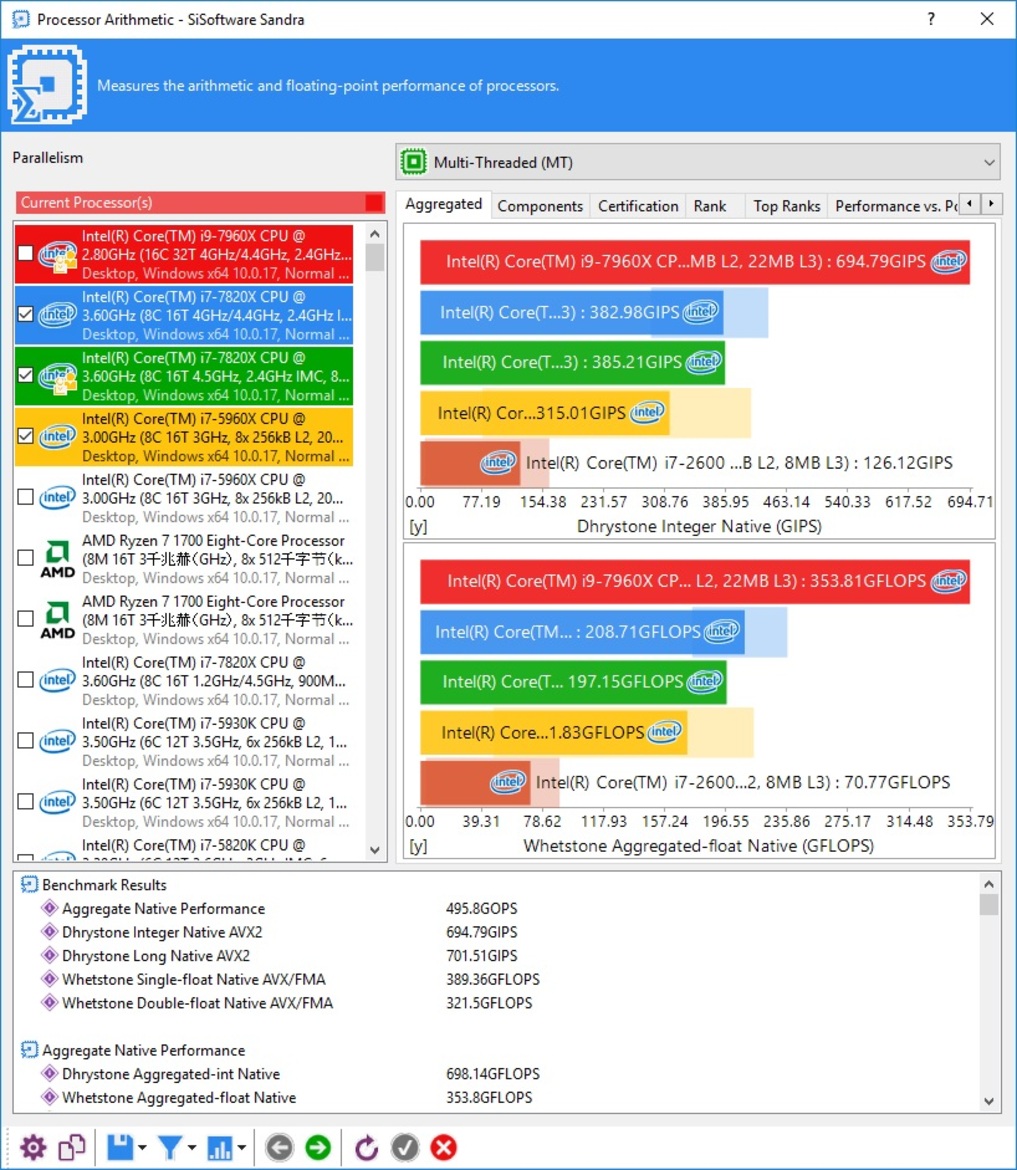
Task: Click the Current Processor(s) red header
Action: [200, 202]
